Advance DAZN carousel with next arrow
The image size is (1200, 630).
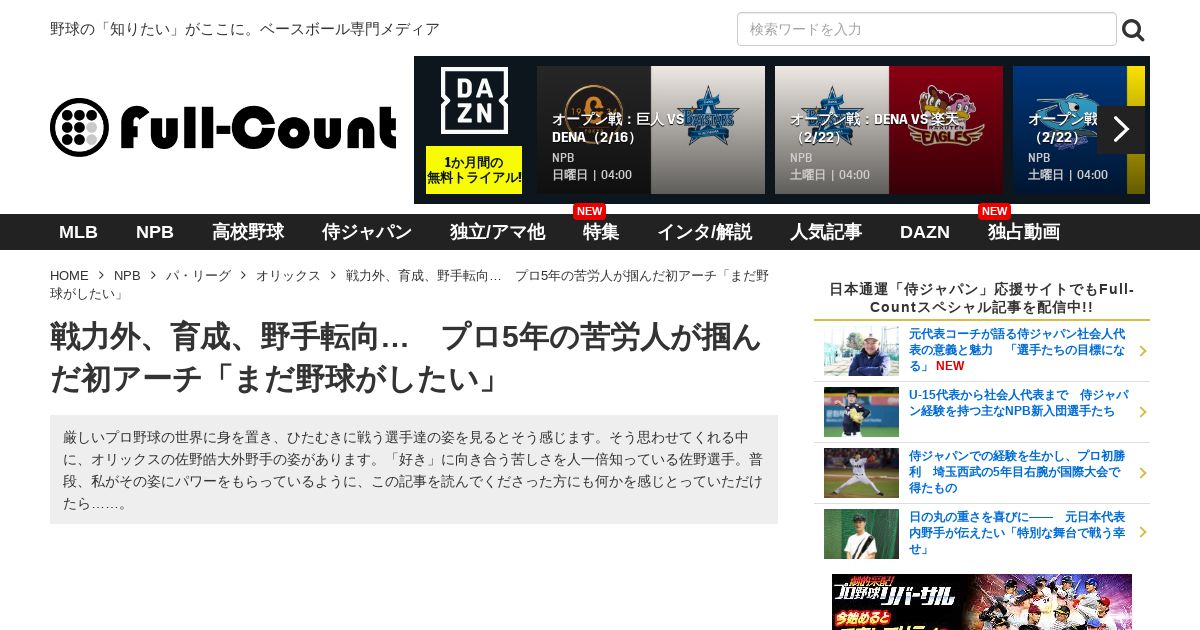pyautogui.click(x=1121, y=130)
